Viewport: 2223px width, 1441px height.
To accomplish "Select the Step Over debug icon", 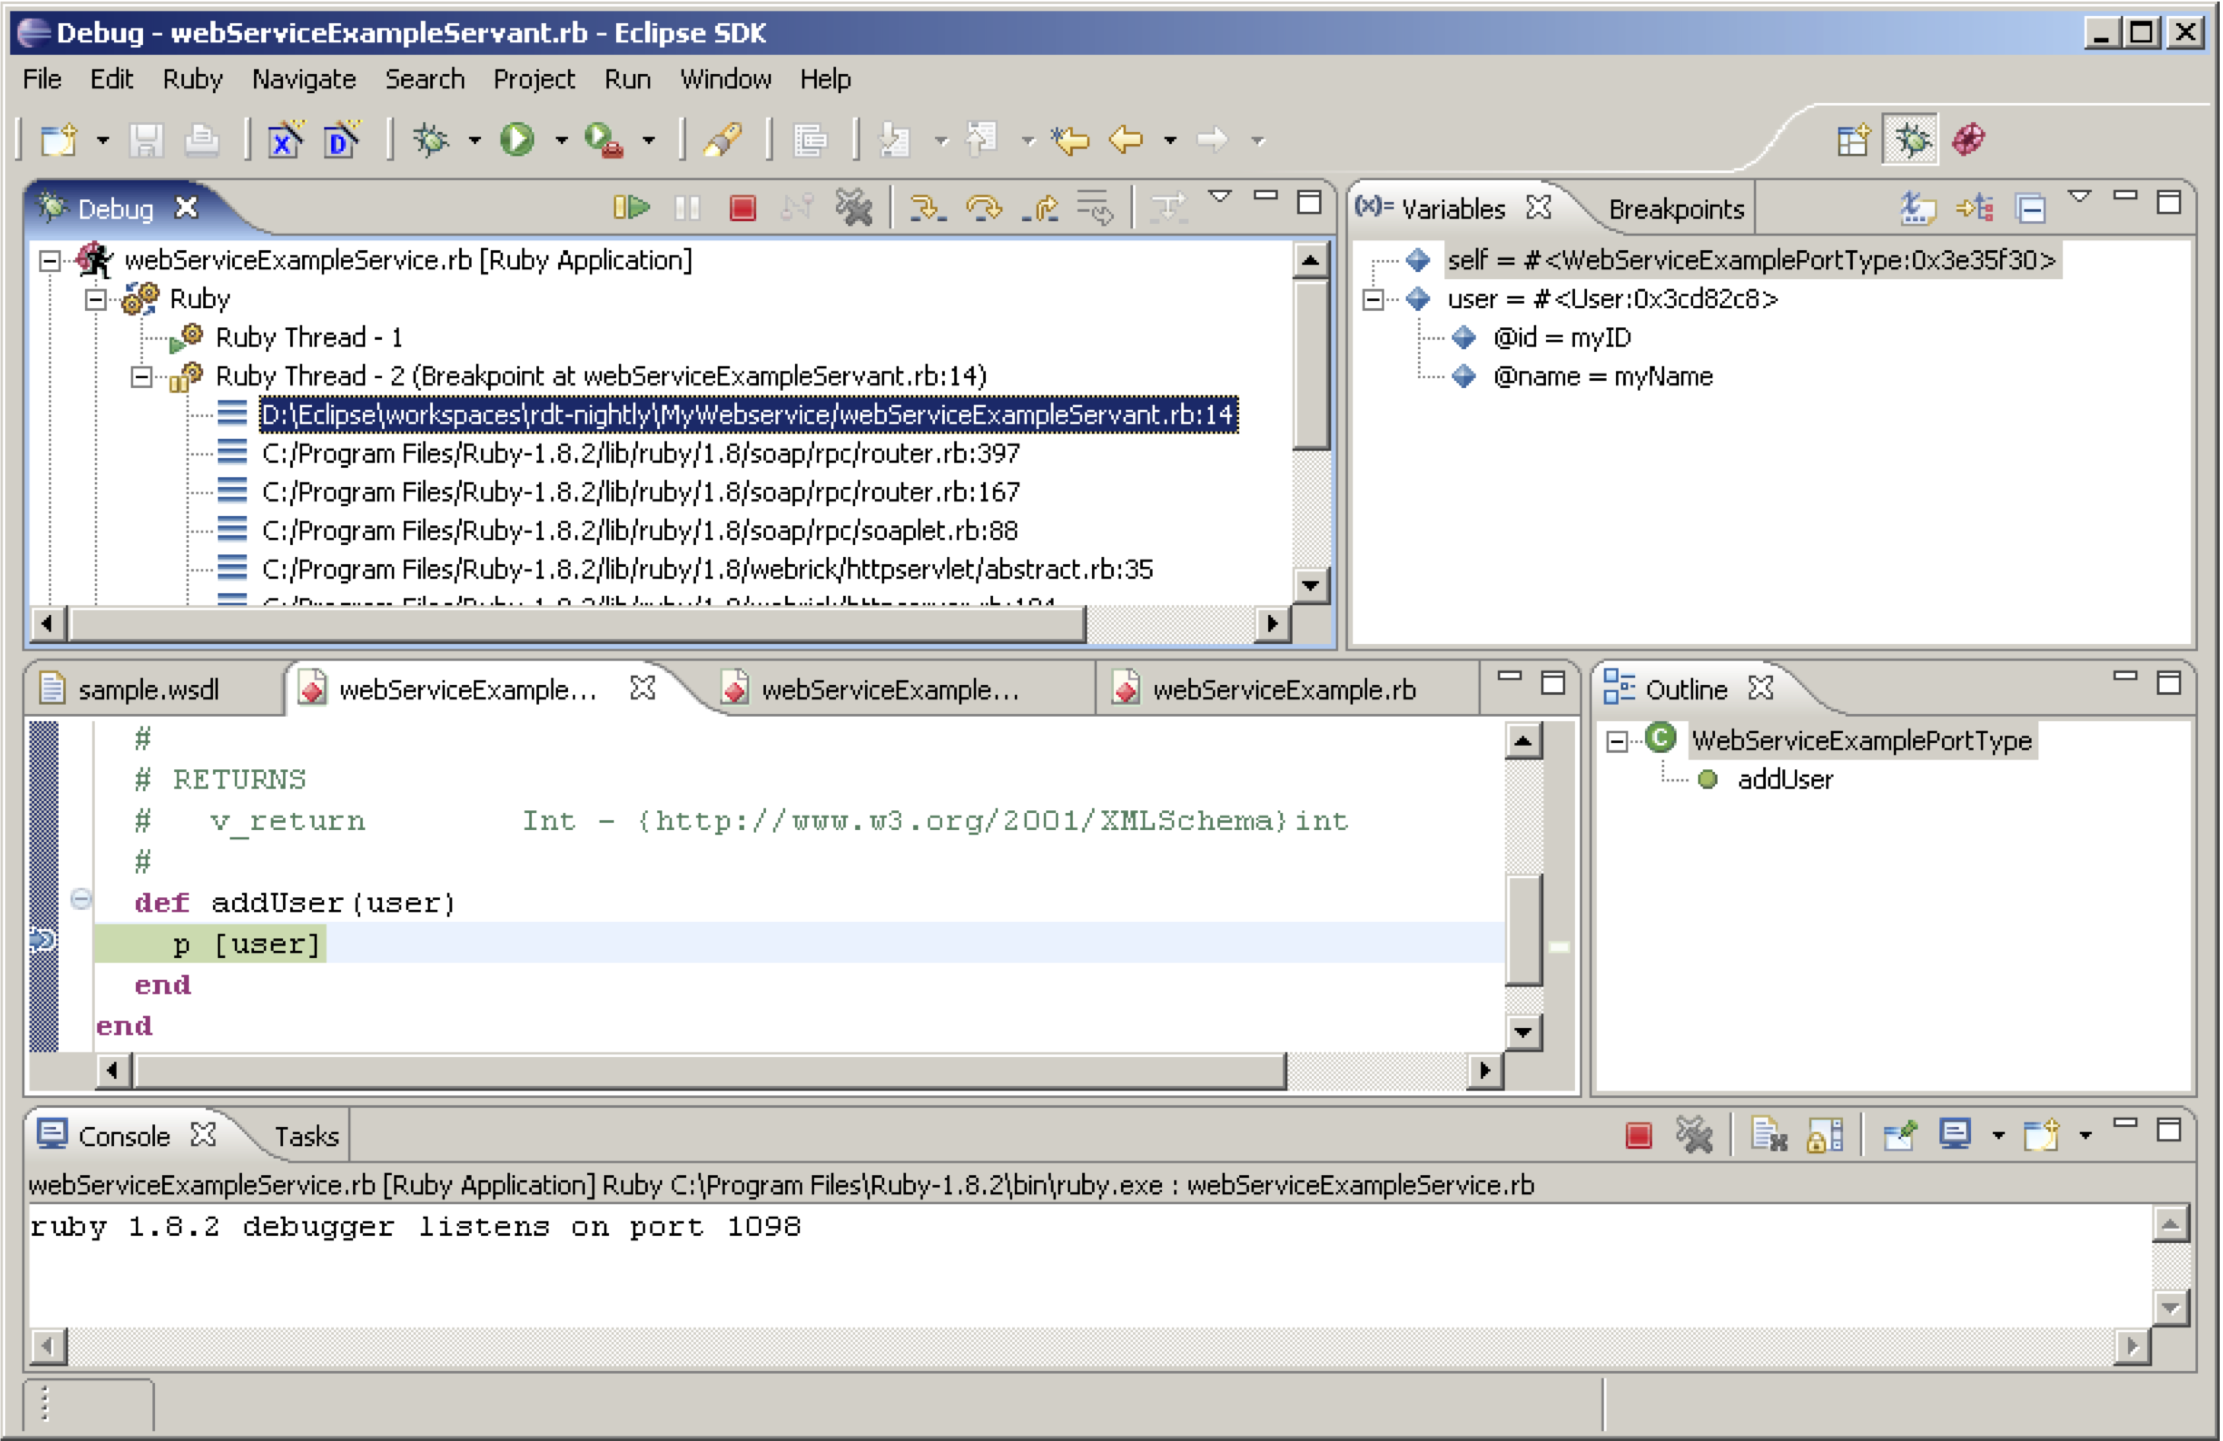I will (982, 209).
